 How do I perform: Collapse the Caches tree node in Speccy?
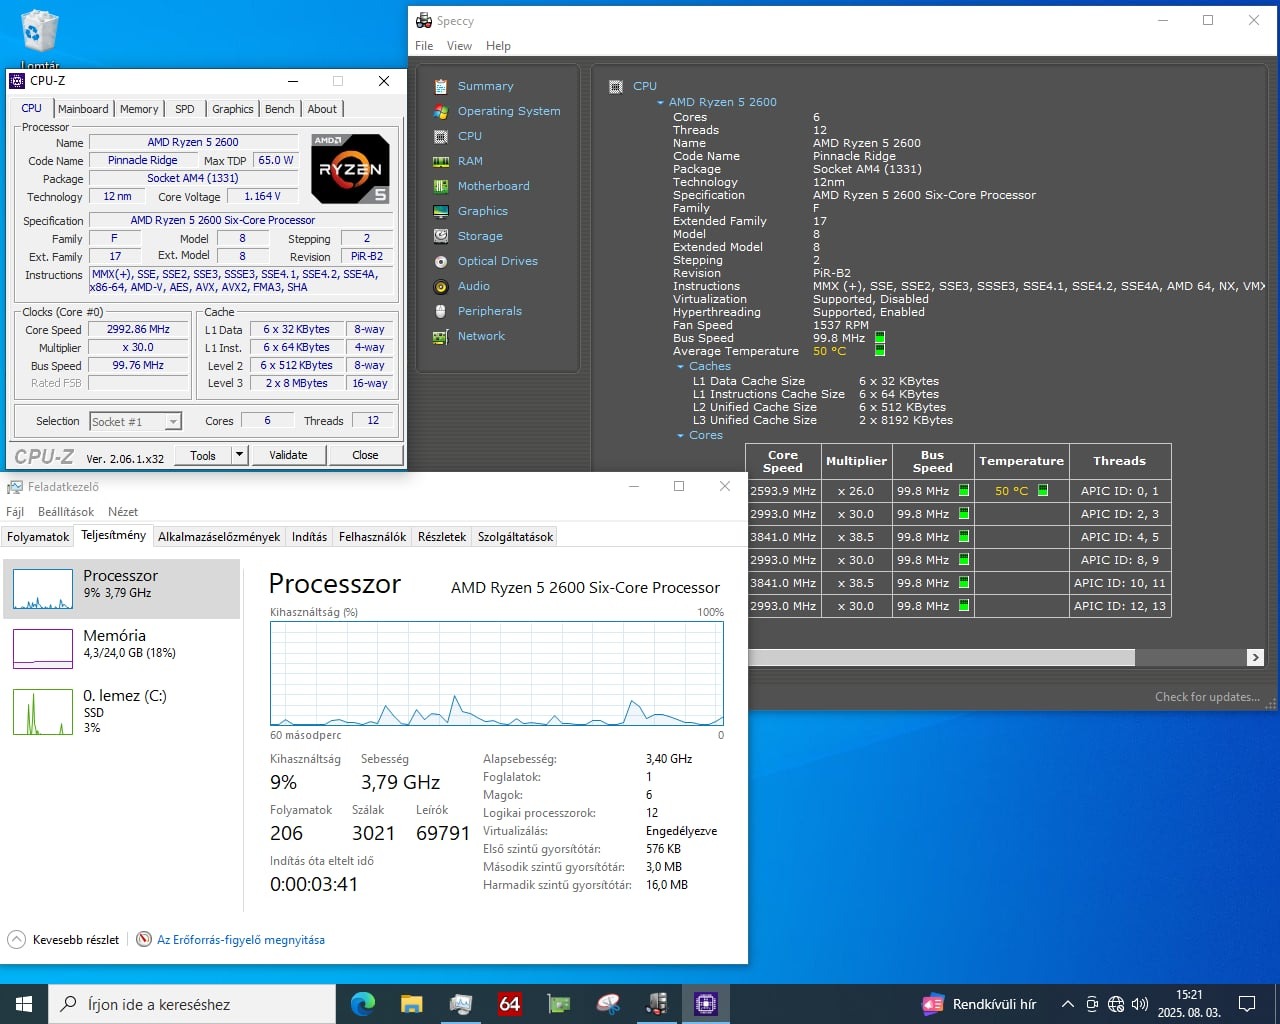(x=680, y=367)
